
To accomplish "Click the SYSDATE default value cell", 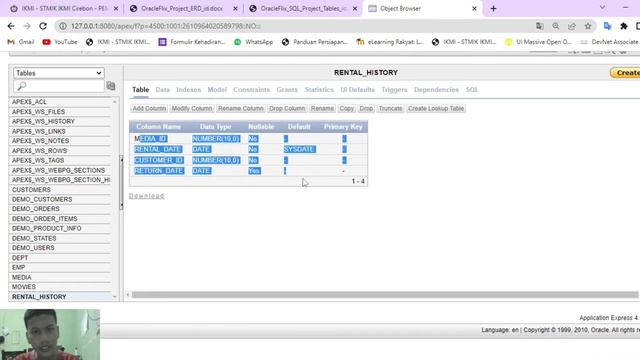I will [x=299, y=149].
